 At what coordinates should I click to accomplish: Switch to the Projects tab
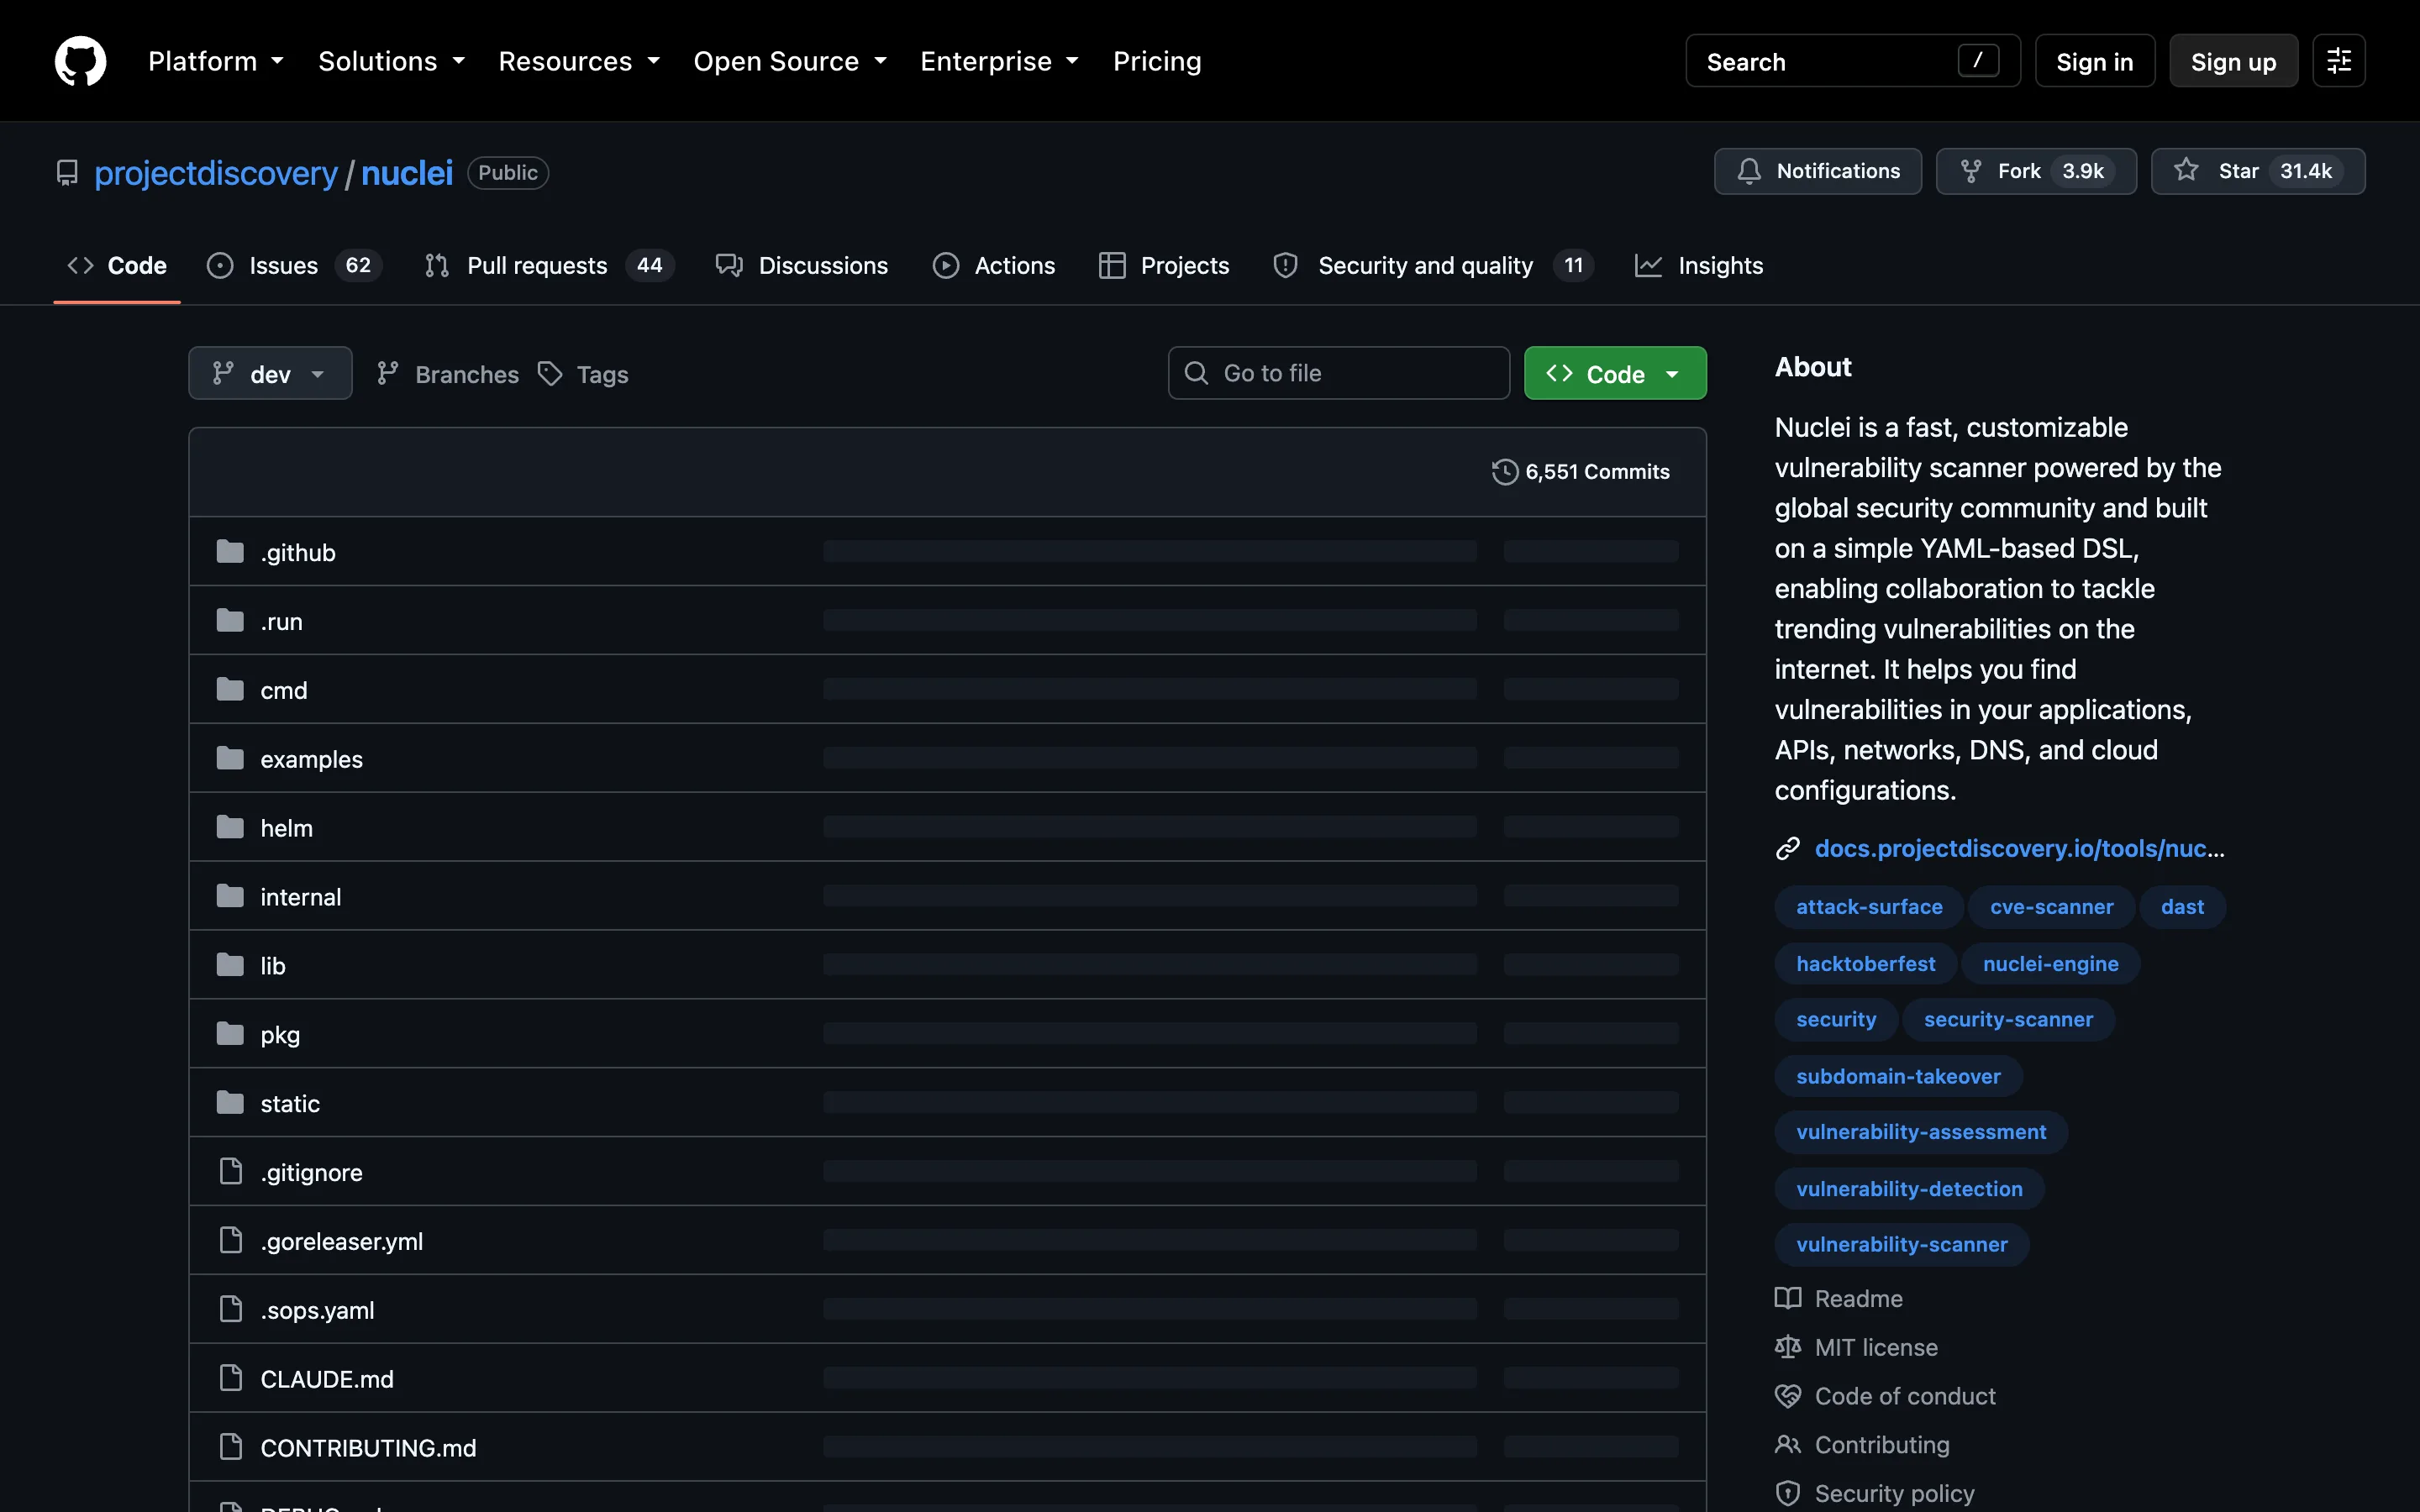[1164, 265]
